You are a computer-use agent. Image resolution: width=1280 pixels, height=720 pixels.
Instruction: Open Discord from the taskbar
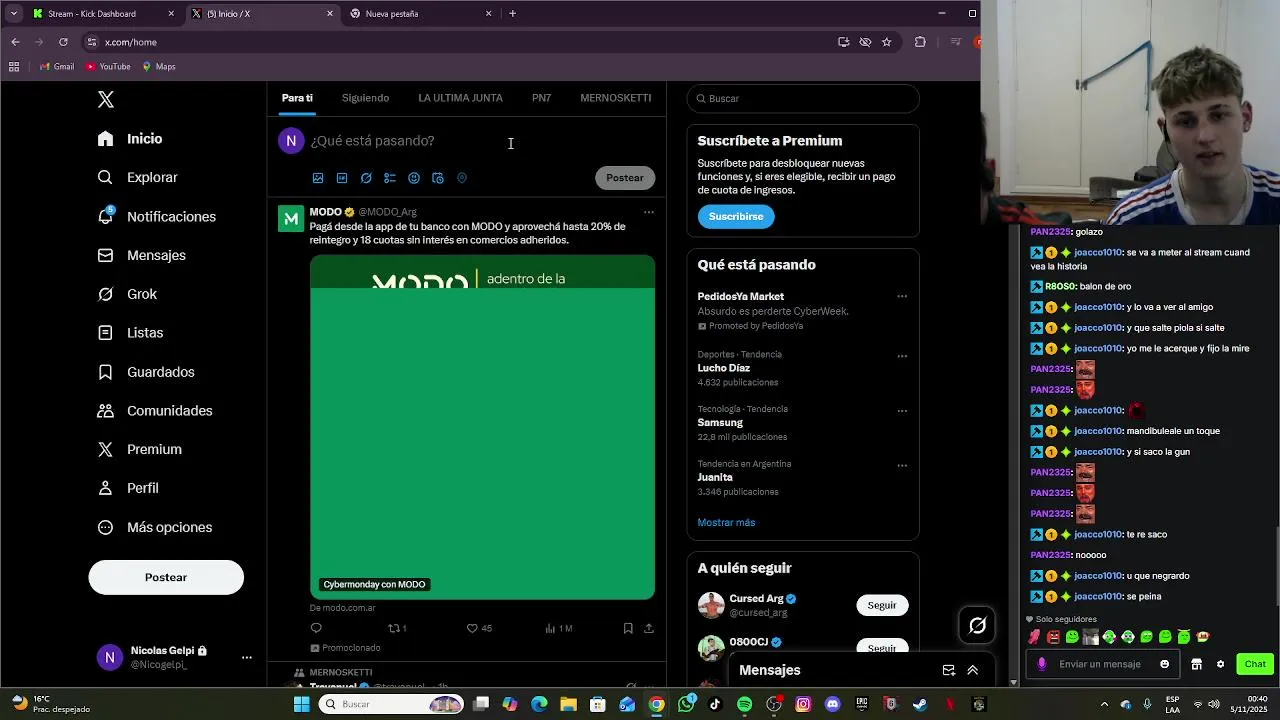832,704
